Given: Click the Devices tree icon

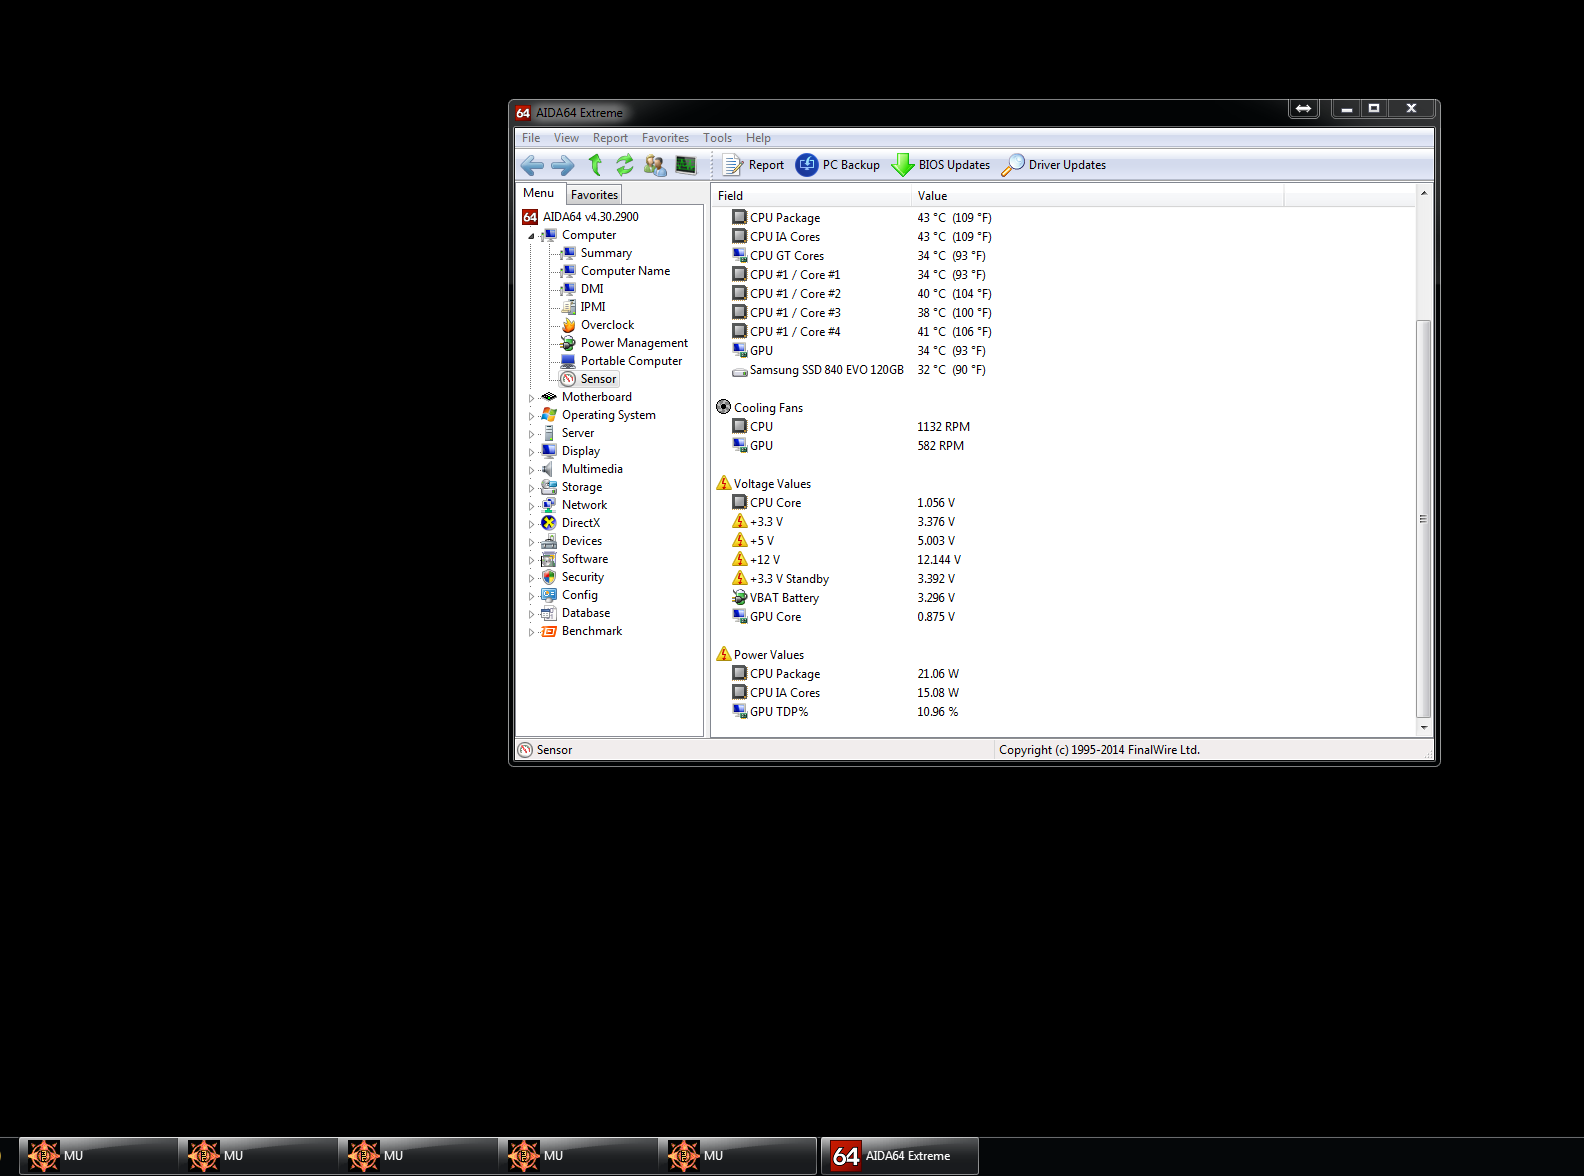Looking at the screenshot, I should (549, 541).
